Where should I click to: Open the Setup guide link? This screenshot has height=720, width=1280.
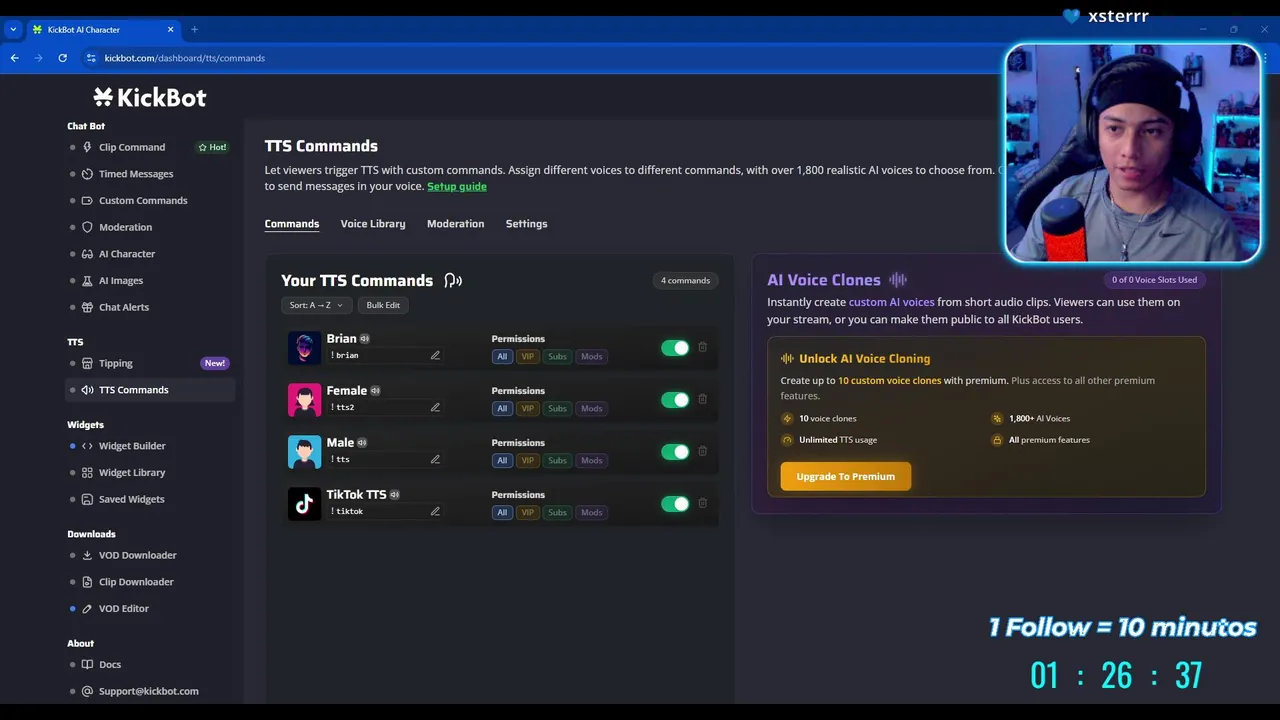click(457, 186)
